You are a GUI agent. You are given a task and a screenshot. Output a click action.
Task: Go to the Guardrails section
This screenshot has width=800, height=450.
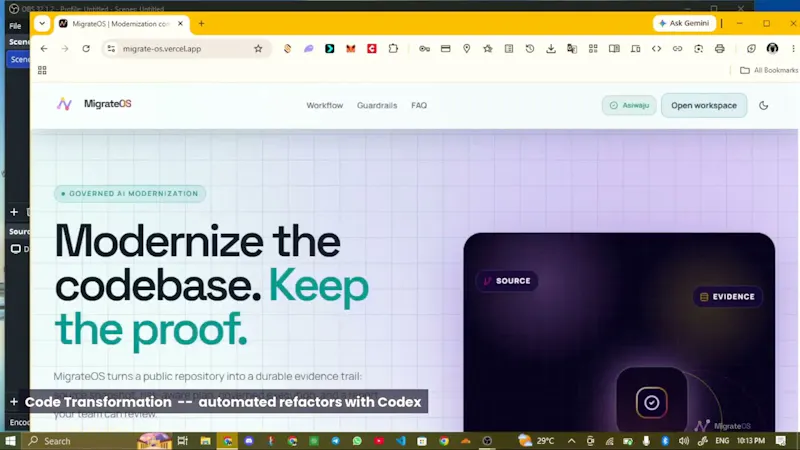click(x=377, y=105)
